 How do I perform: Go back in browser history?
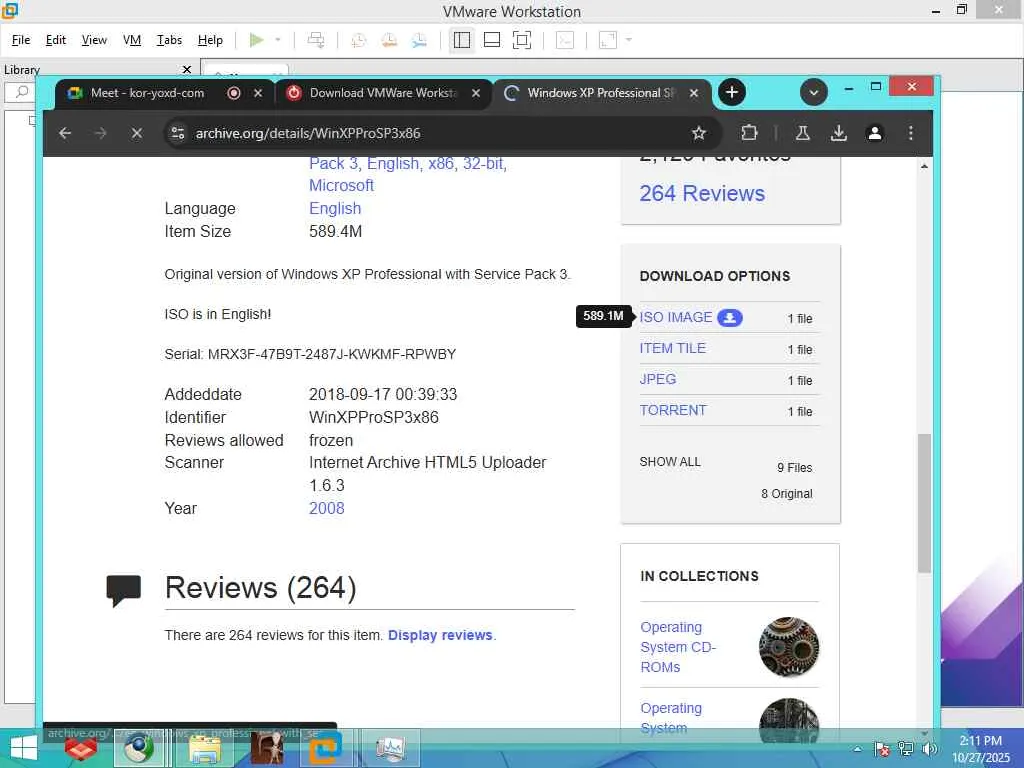65,133
